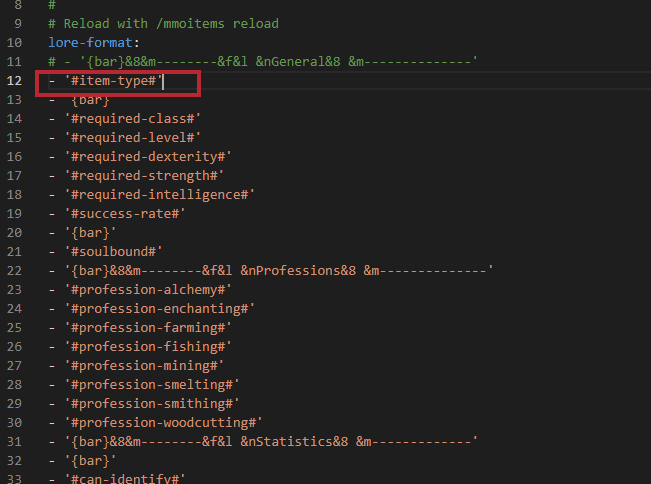Click '#required-level#' entry
Viewport: 651px width, 484px height.
(133, 138)
